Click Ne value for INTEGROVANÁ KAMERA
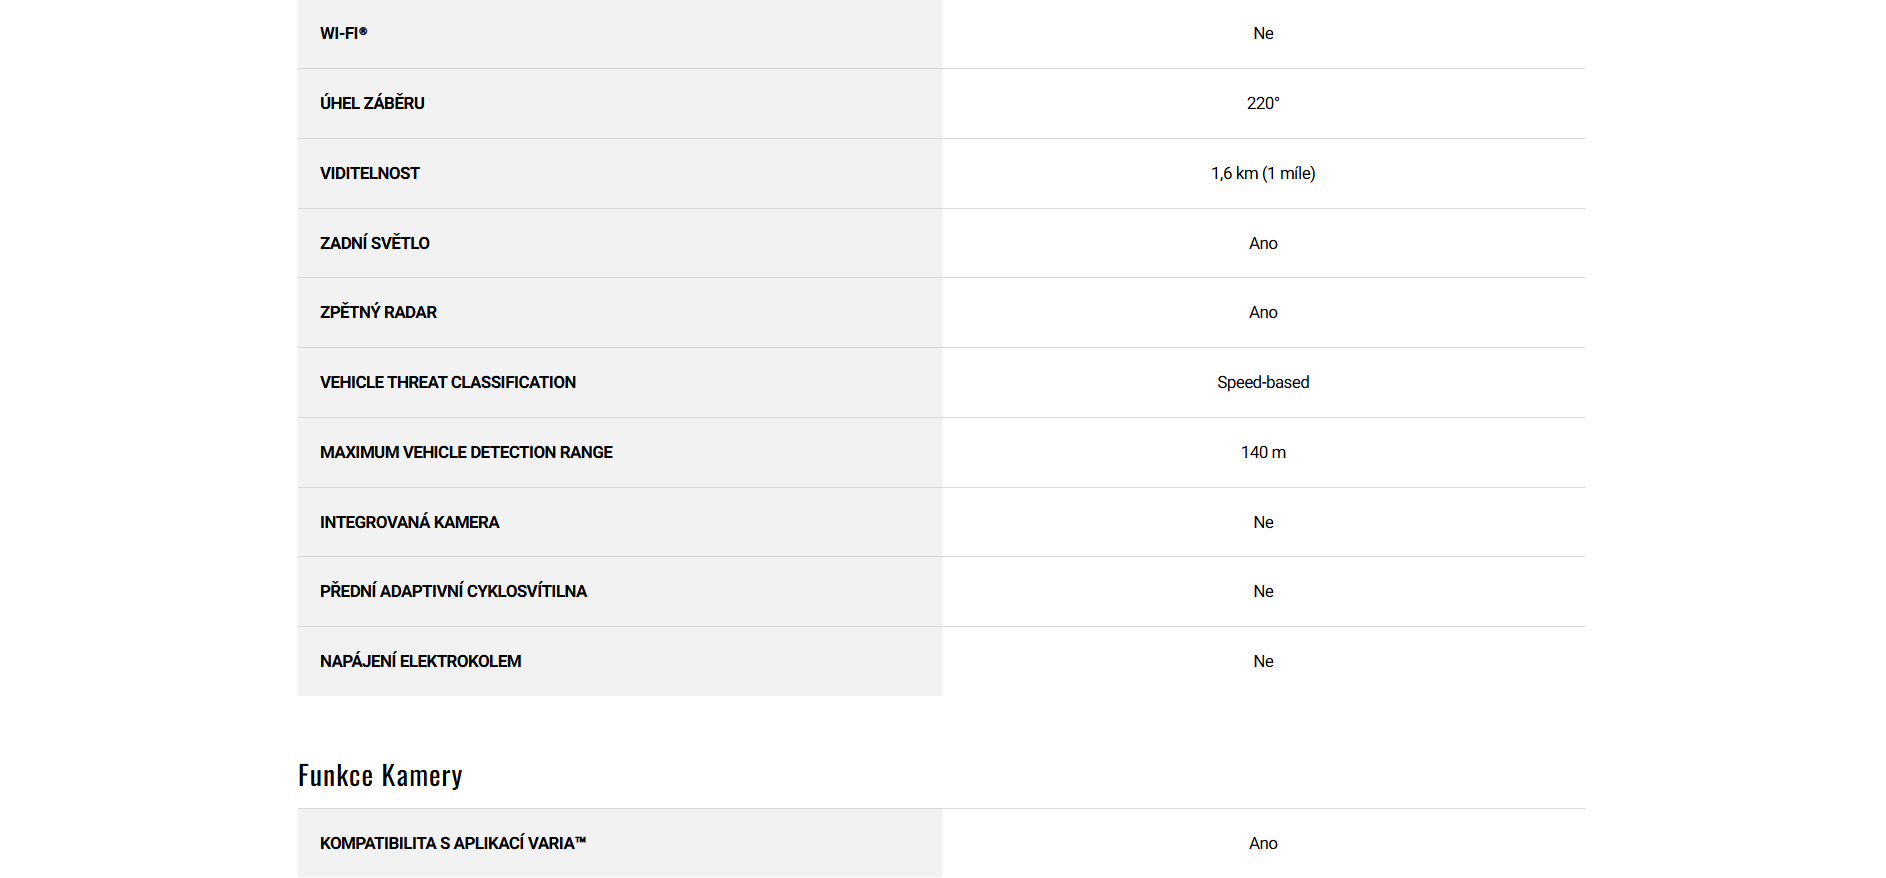The image size is (1886, 878). [1263, 522]
